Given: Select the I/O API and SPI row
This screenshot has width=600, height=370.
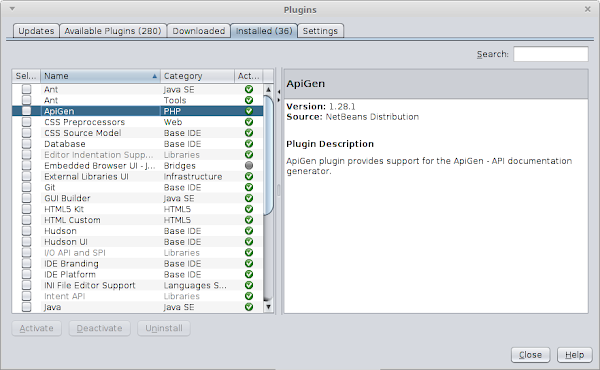Looking at the screenshot, I should [x=137, y=253].
